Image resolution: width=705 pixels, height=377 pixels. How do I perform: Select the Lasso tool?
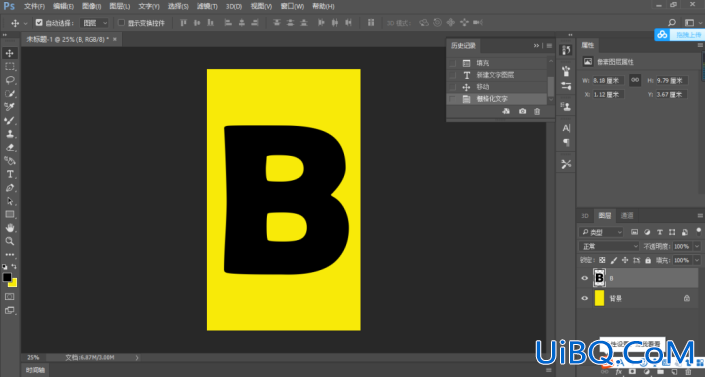[9, 80]
